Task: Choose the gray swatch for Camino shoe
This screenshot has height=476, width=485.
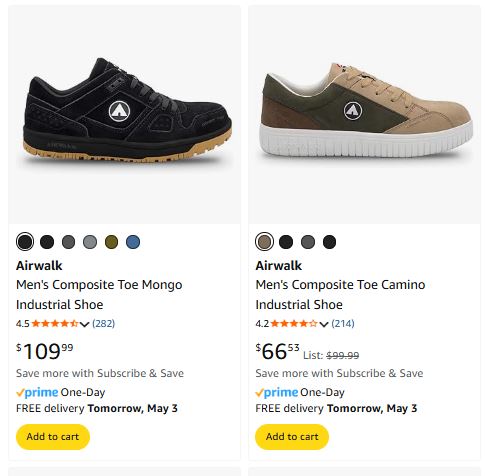Action: [308, 242]
